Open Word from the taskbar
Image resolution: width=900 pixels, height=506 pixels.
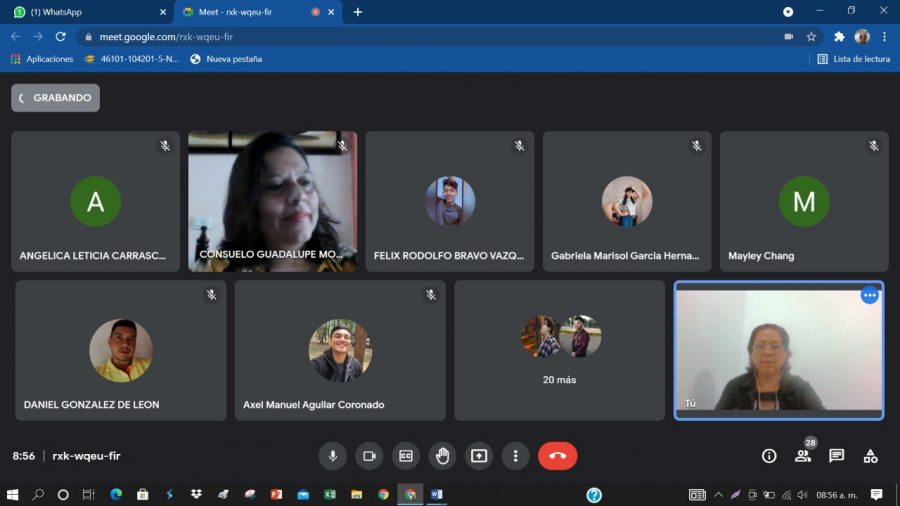pos(436,495)
